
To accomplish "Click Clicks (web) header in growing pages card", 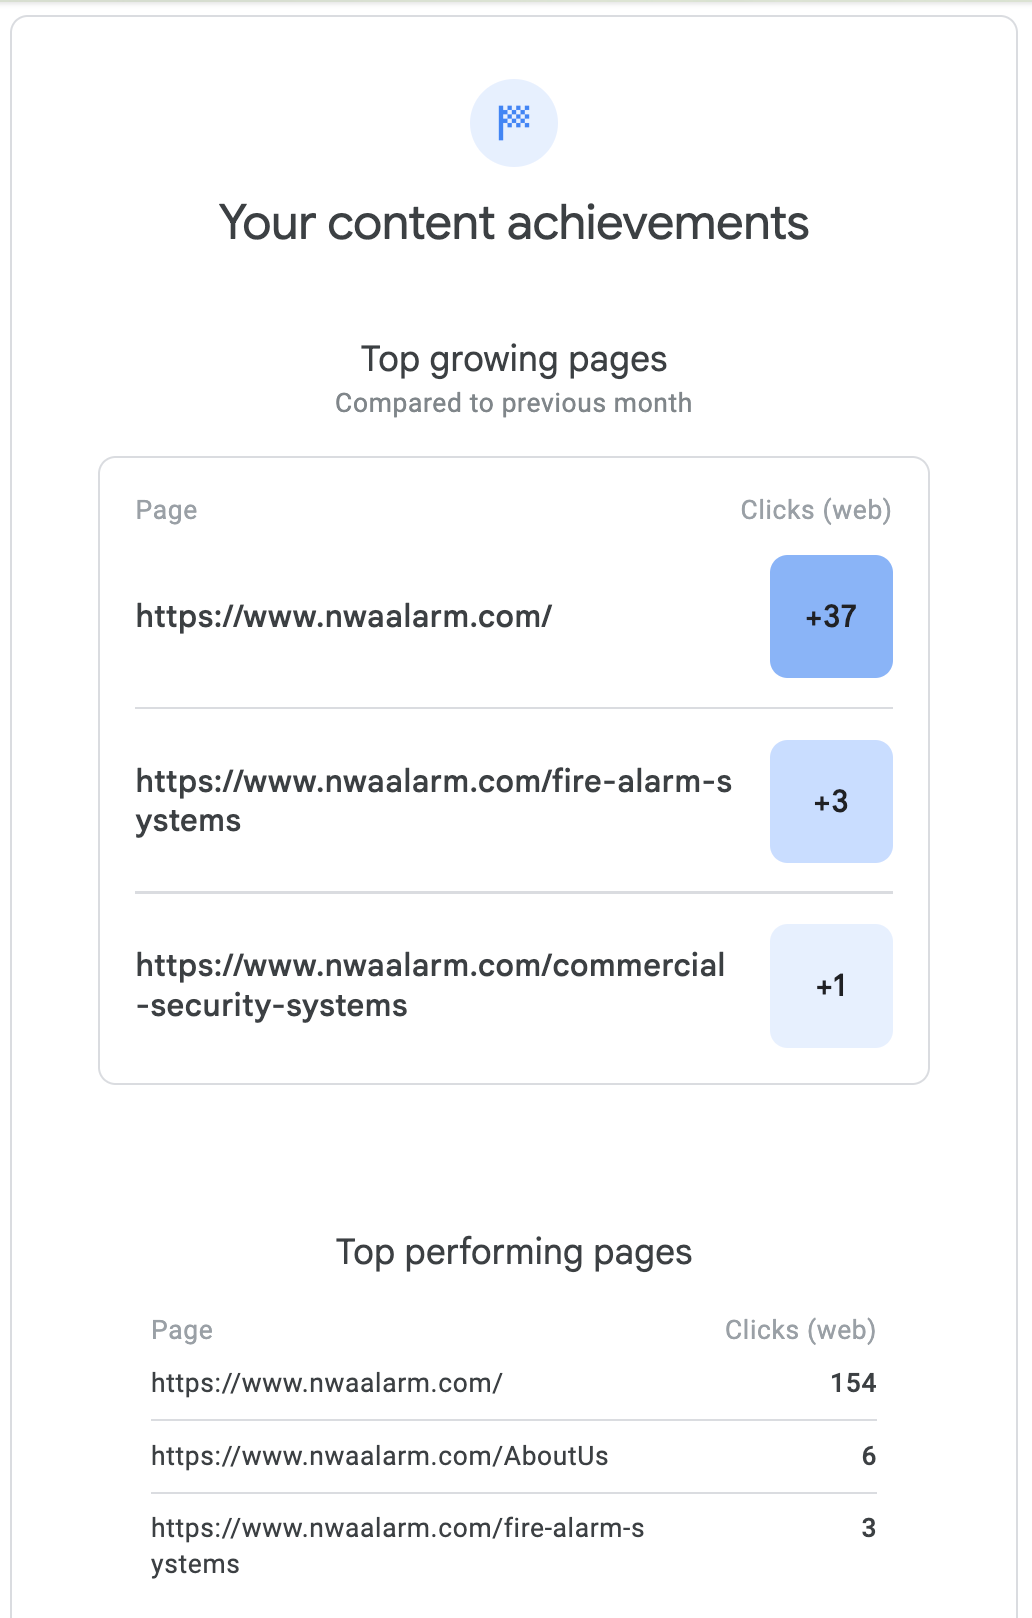I will (815, 510).
